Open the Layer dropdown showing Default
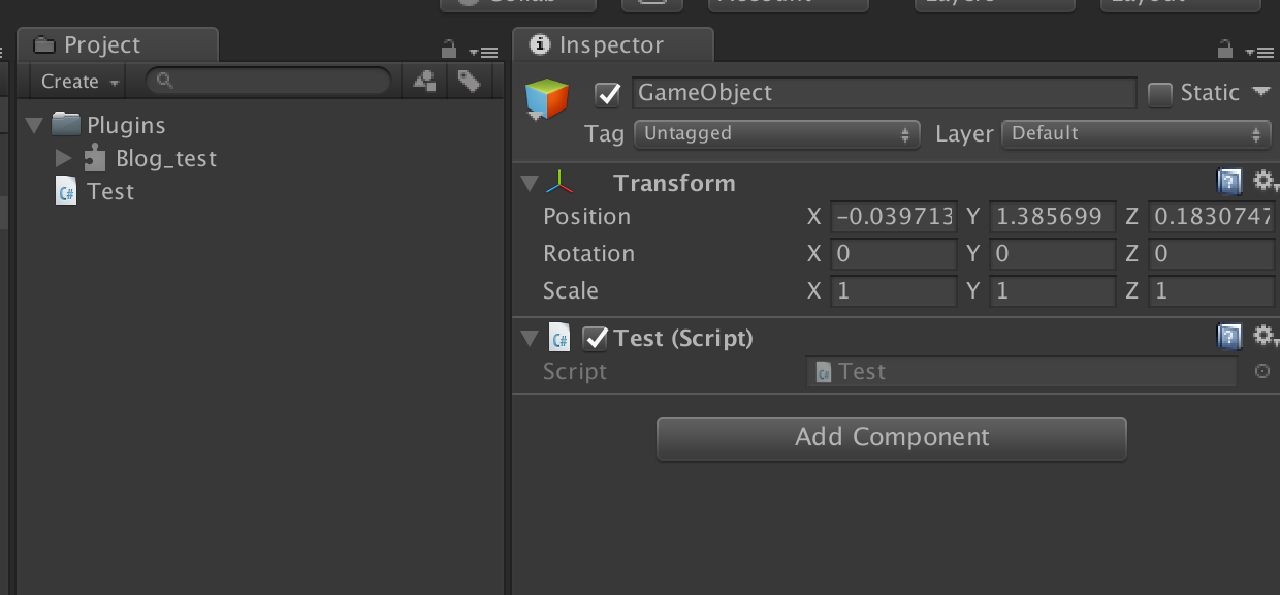Viewport: 1280px width, 595px height. pos(1136,134)
